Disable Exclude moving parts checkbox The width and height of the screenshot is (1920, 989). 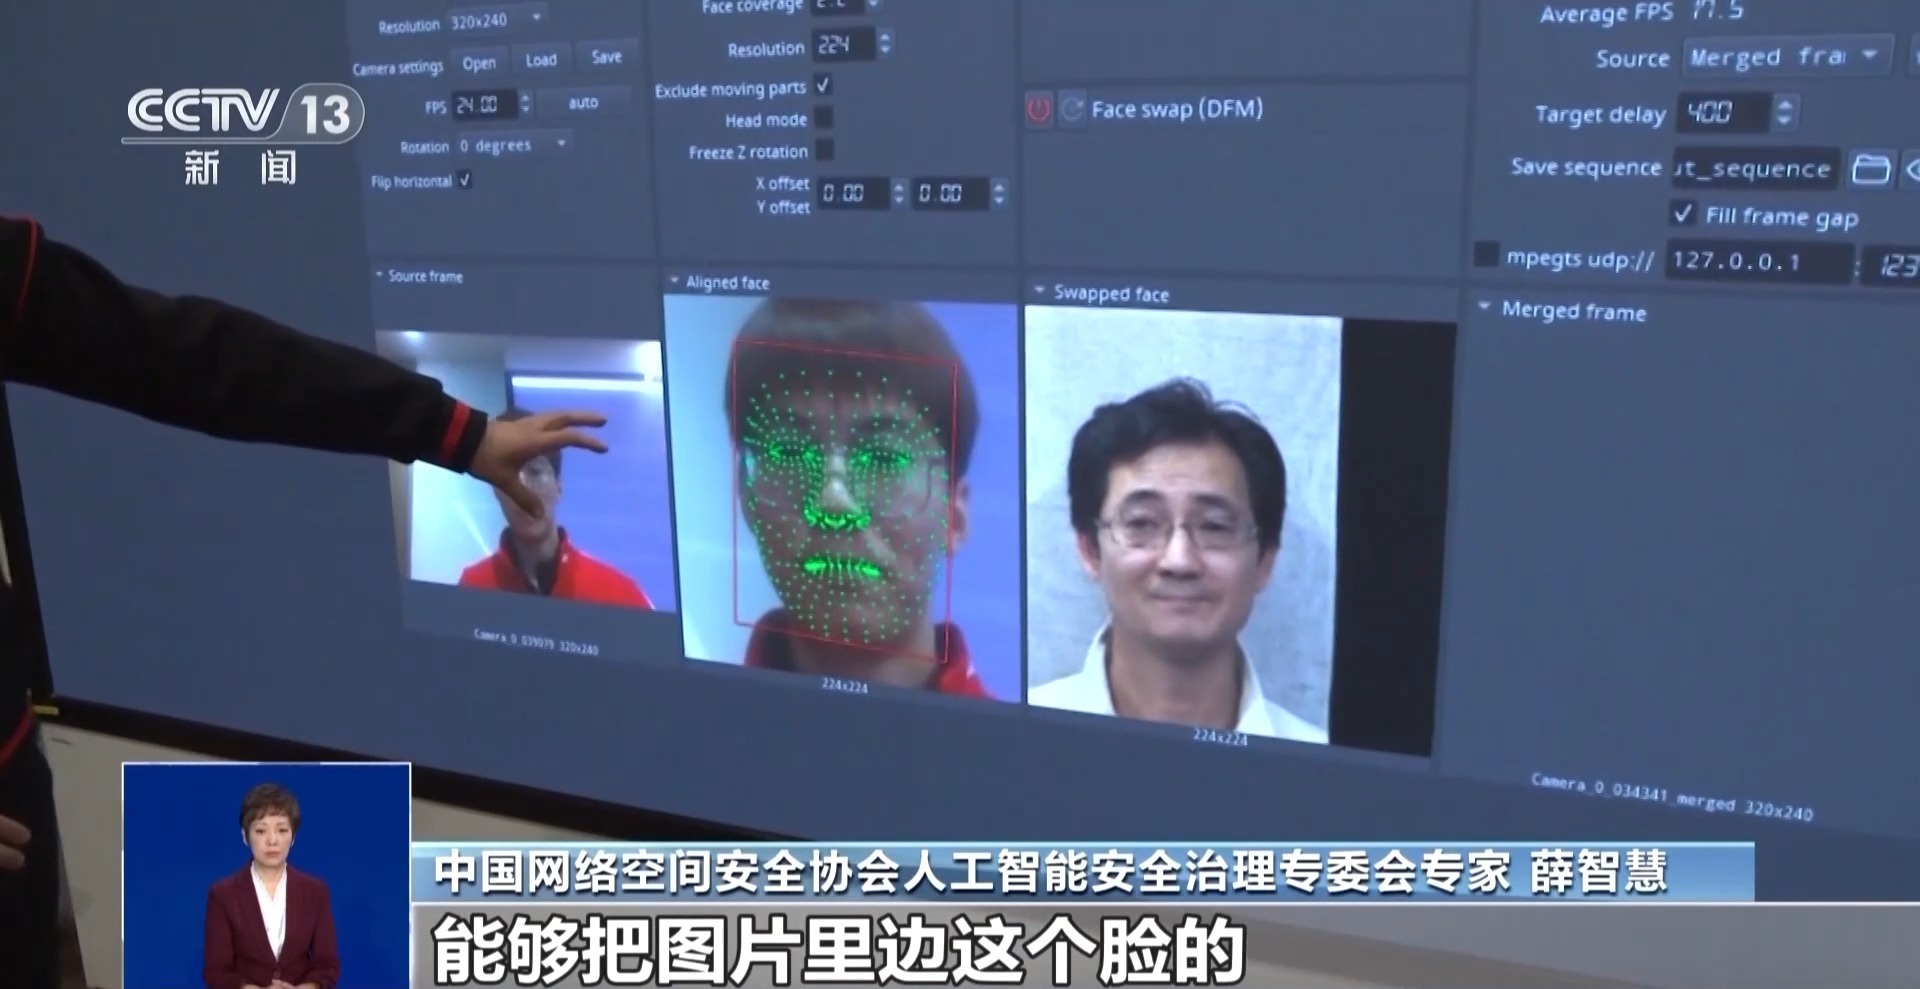pyautogui.click(x=823, y=86)
